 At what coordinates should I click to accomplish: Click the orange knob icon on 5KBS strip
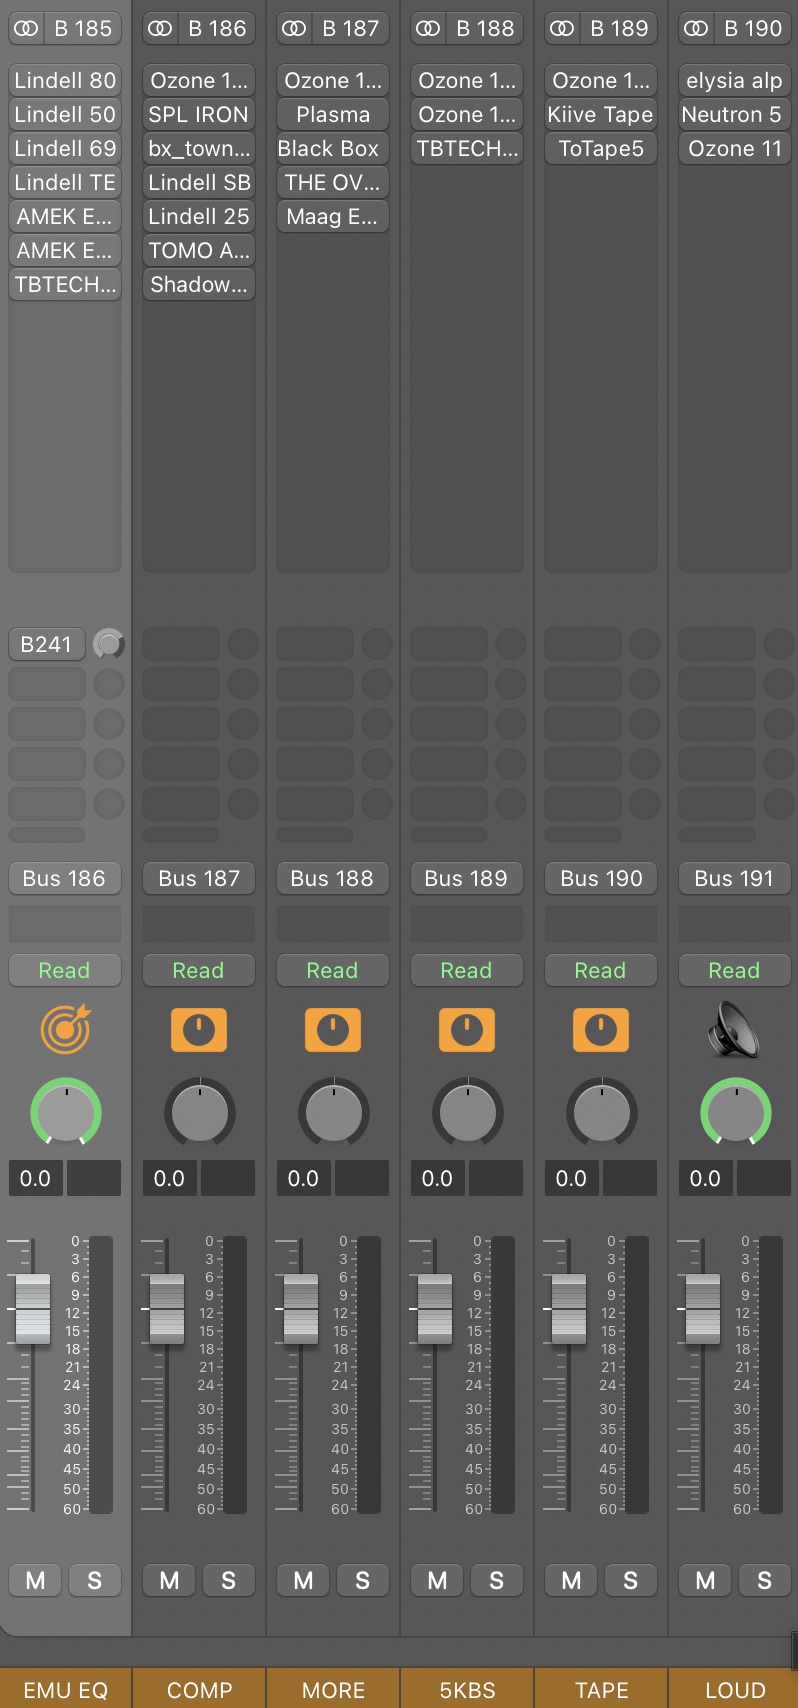pos(467,1030)
